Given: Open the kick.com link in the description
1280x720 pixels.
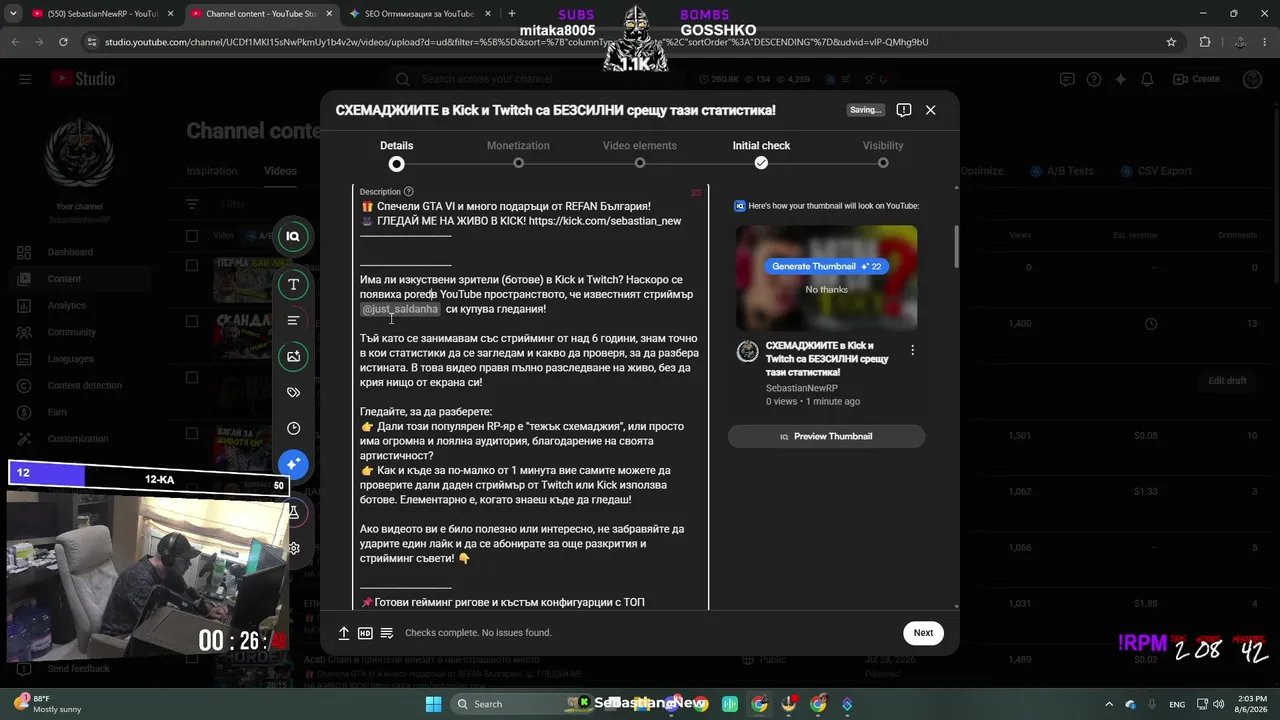Looking at the screenshot, I should pos(605,221).
